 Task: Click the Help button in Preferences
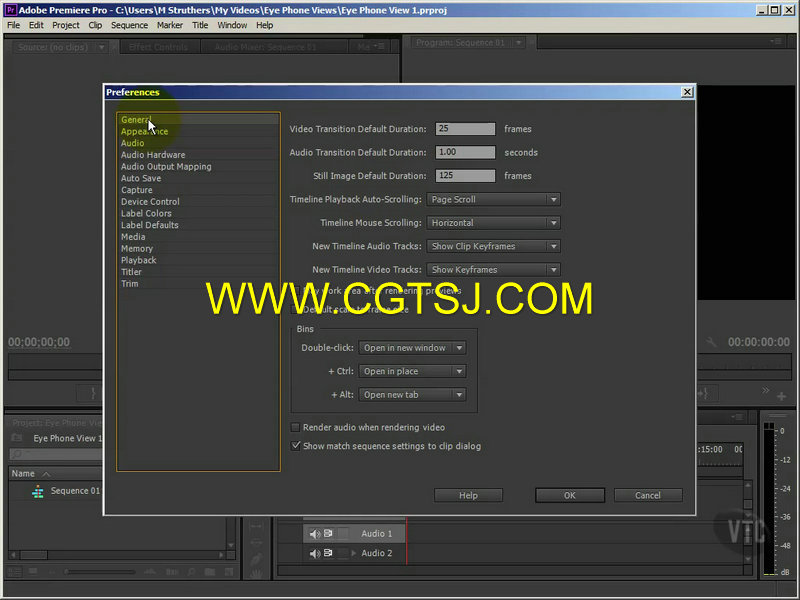(x=468, y=495)
